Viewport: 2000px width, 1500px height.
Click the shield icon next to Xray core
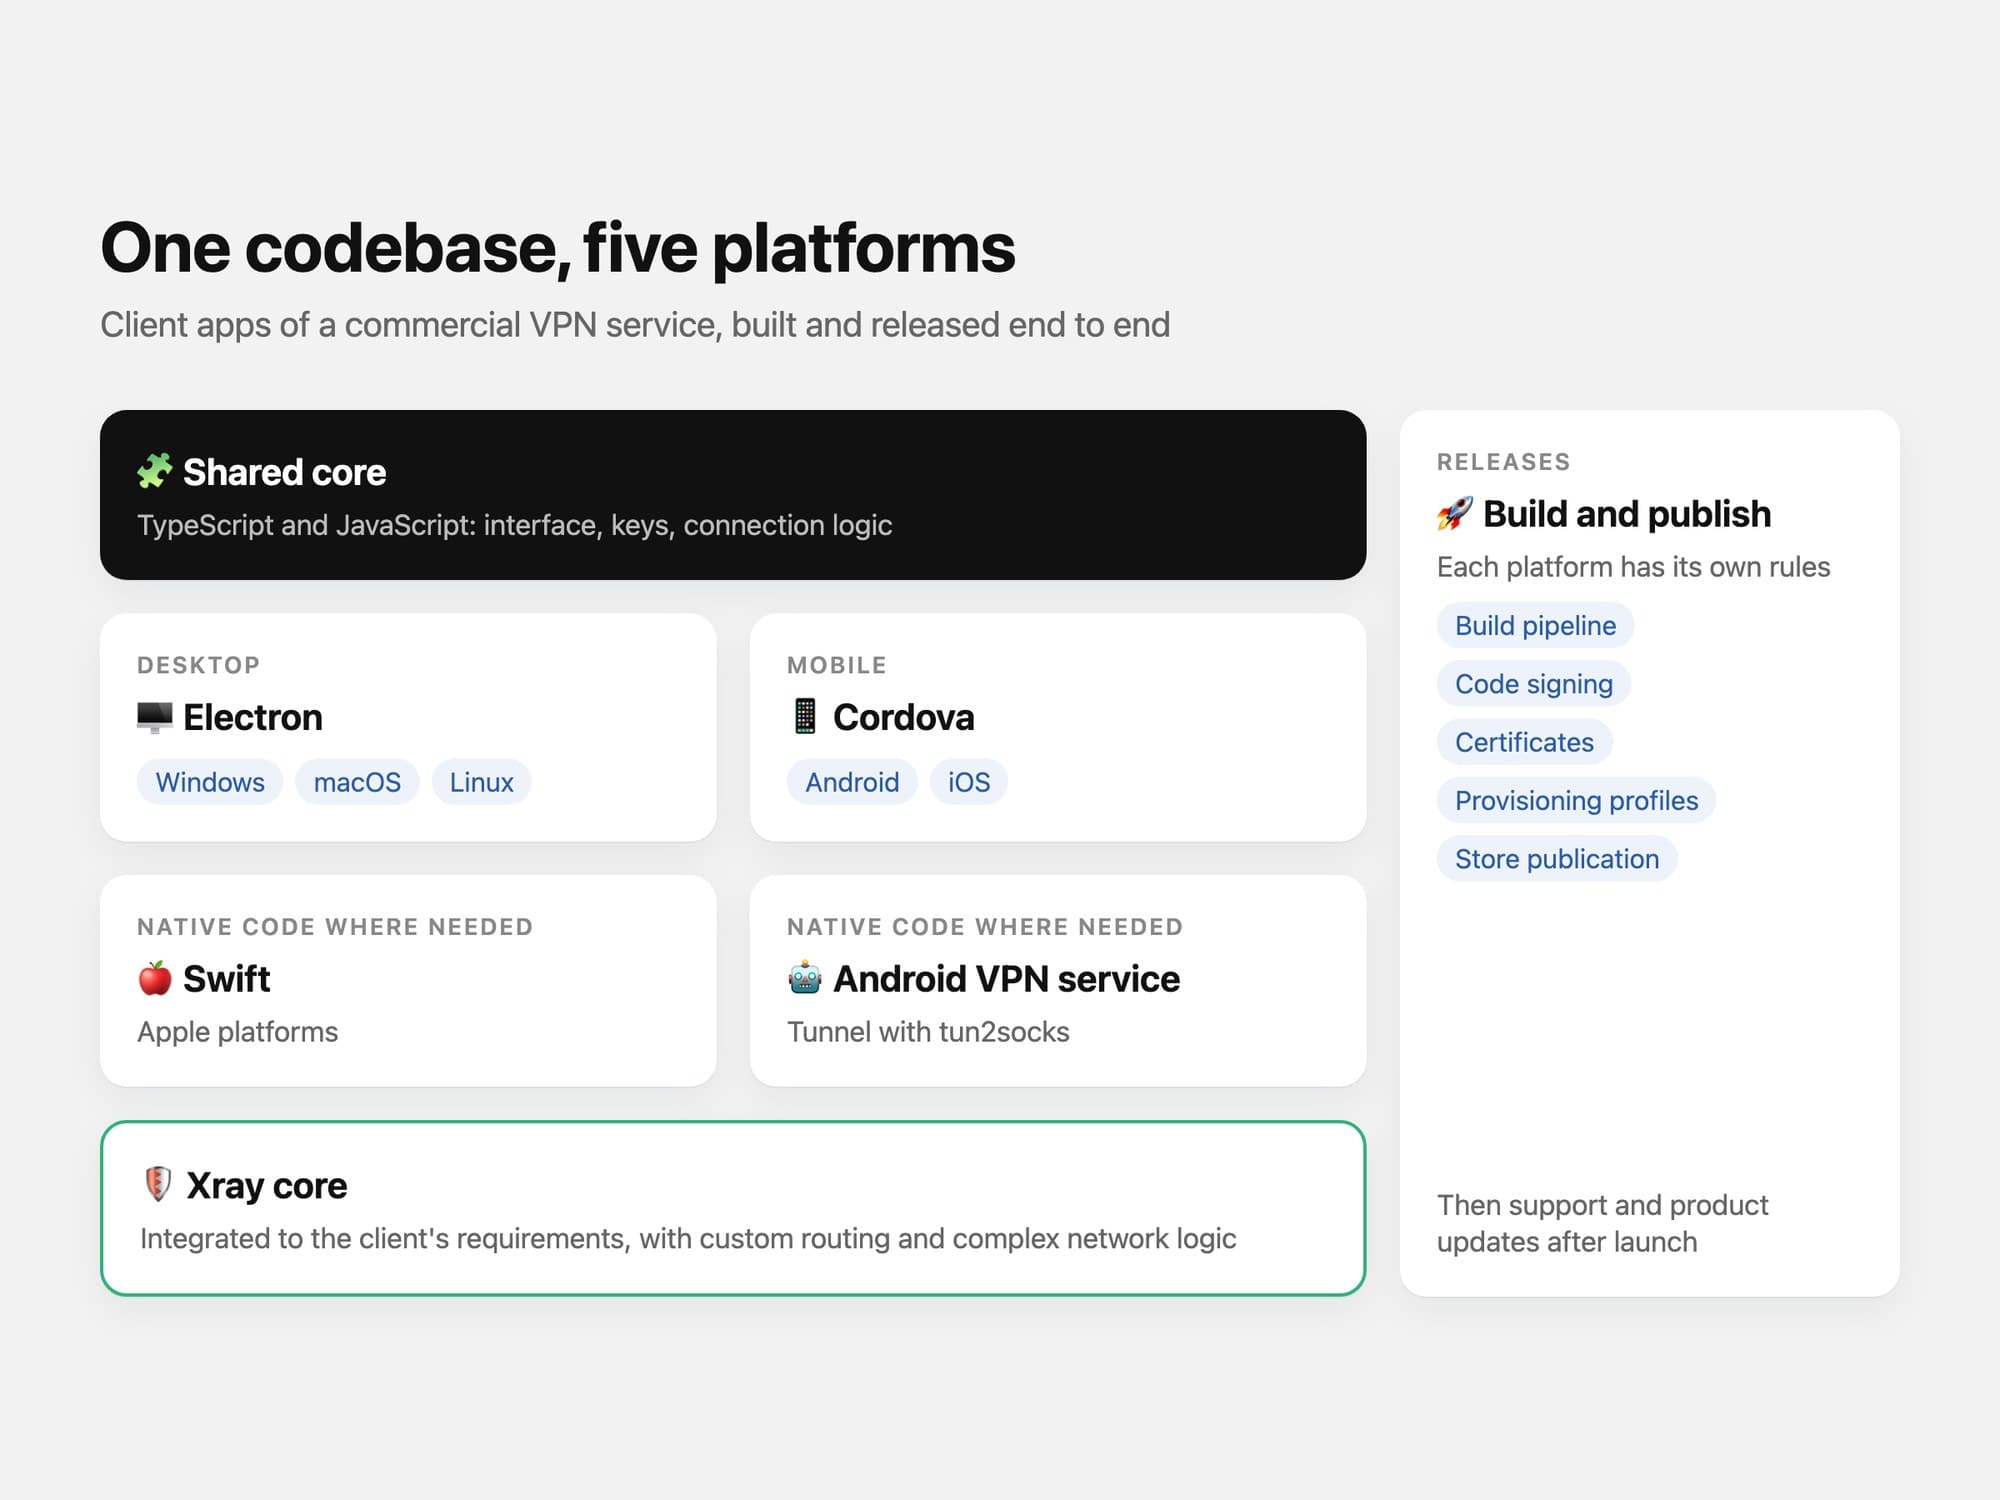coord(158,1184)
